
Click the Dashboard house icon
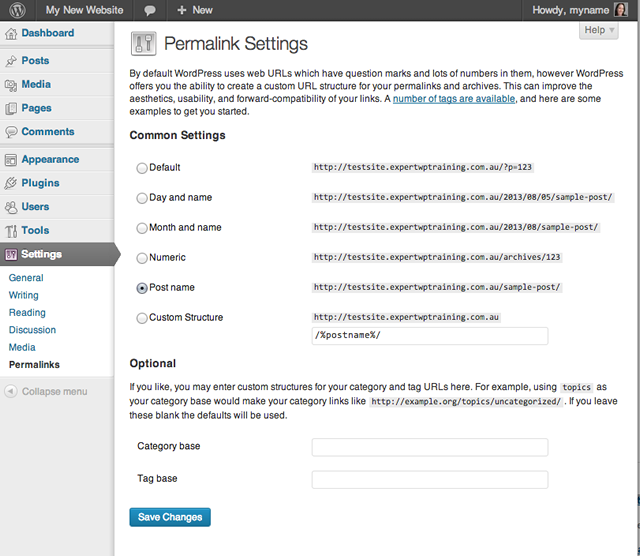click(11, 33)
